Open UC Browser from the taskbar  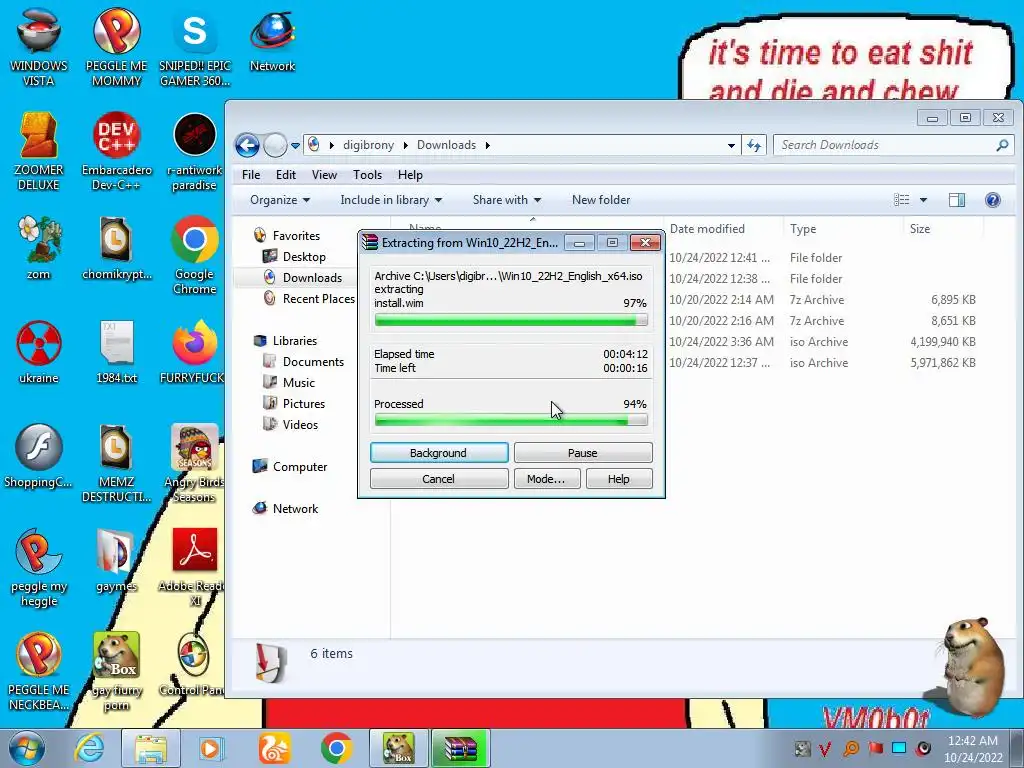point(274,748)
